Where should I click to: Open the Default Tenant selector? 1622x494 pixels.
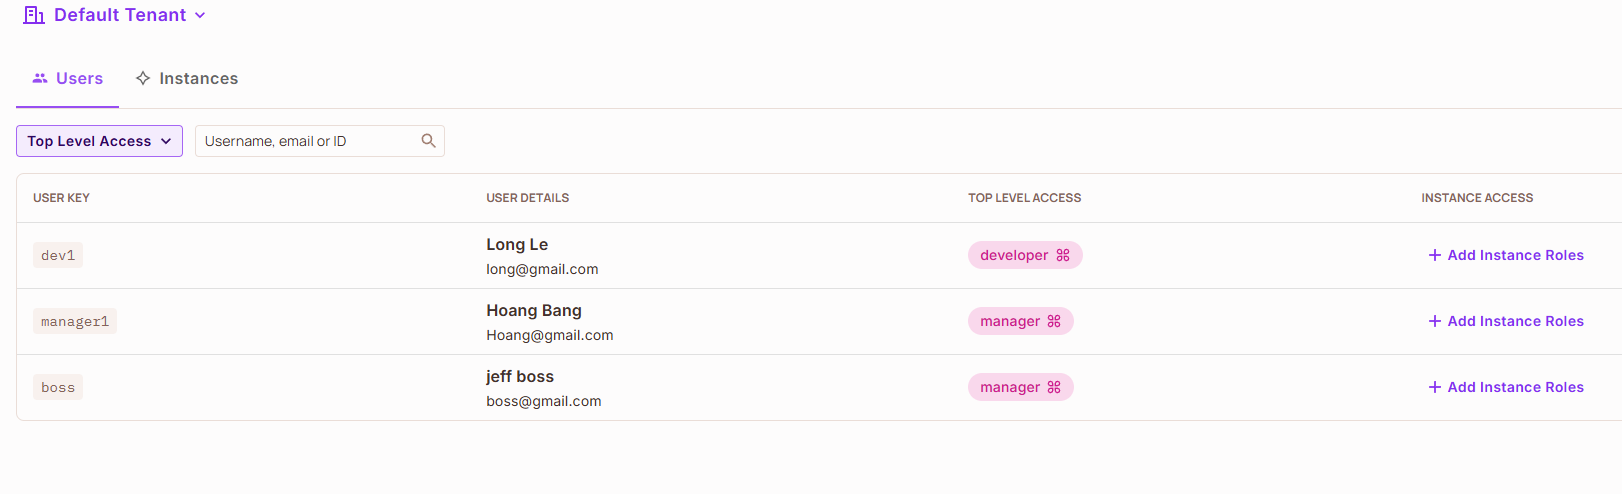click(115, 15)
